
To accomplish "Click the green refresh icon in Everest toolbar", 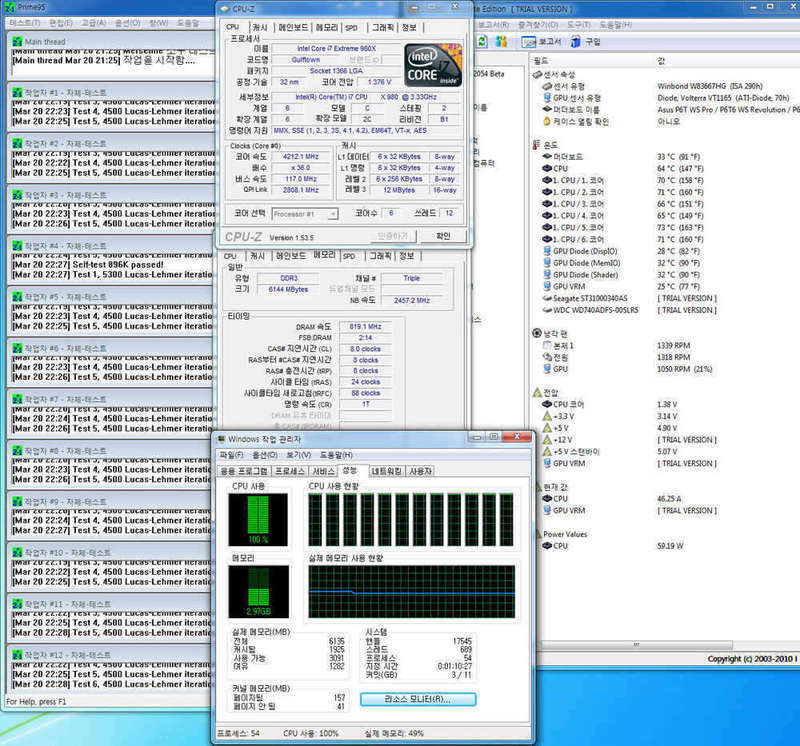I will (x=482, y=41).
